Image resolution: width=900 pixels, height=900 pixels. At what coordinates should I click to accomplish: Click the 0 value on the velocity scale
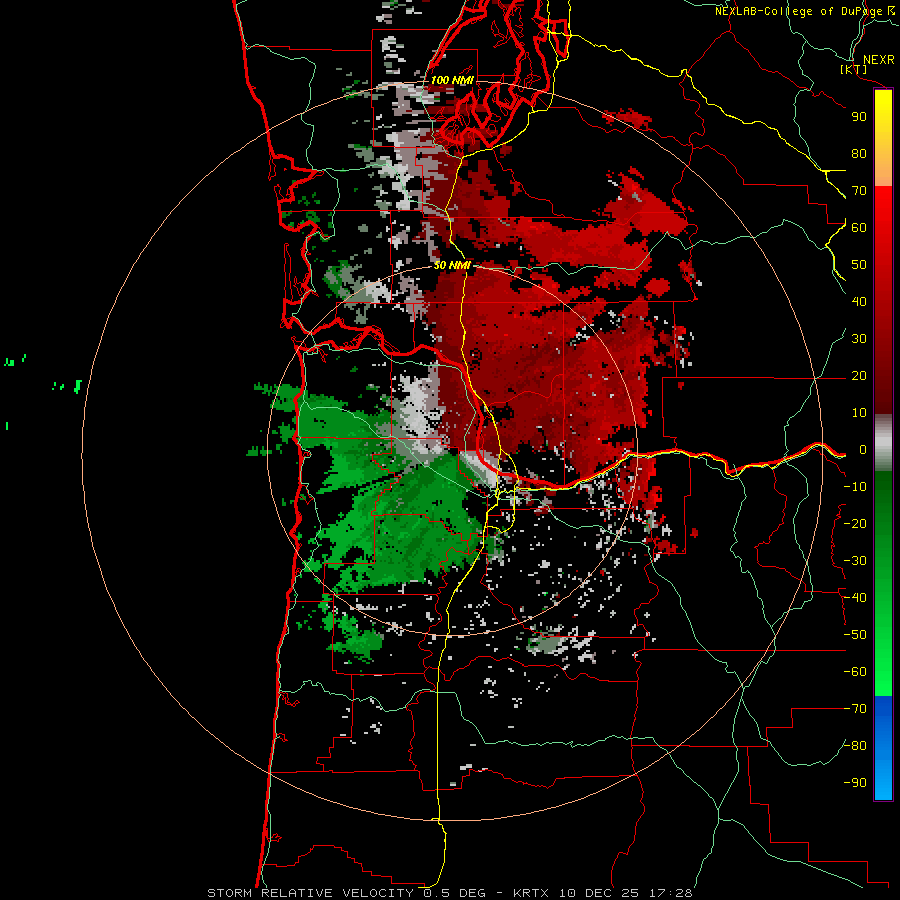pos(863,449)
